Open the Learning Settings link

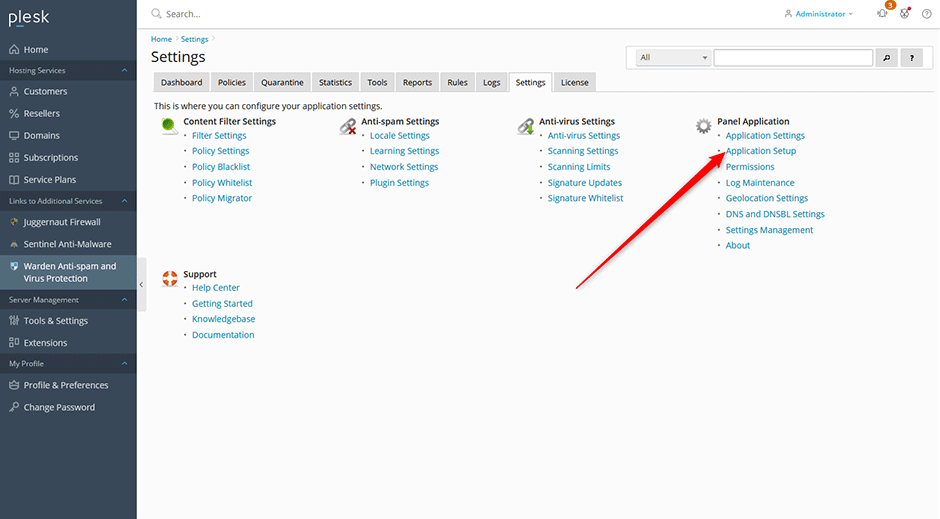click(x=404, y=151)
